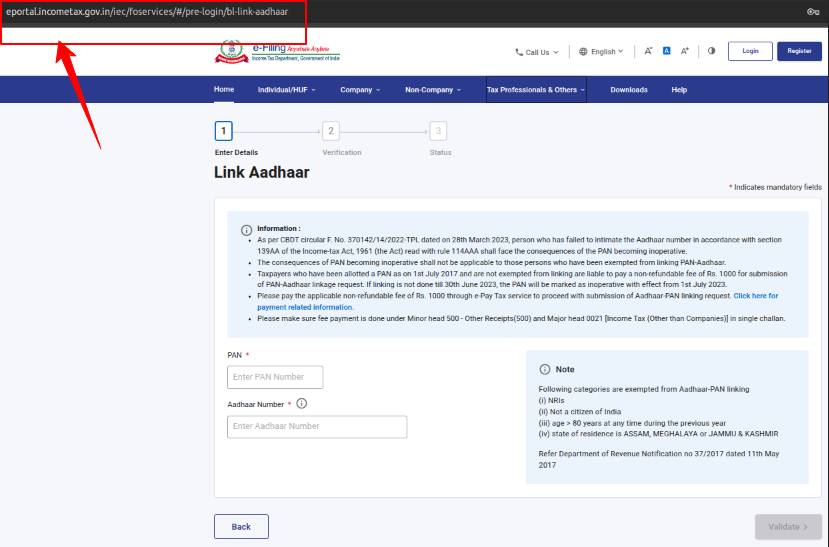Reset font size with highlighted A icon
829x547 pixels.
coord(667,51)
